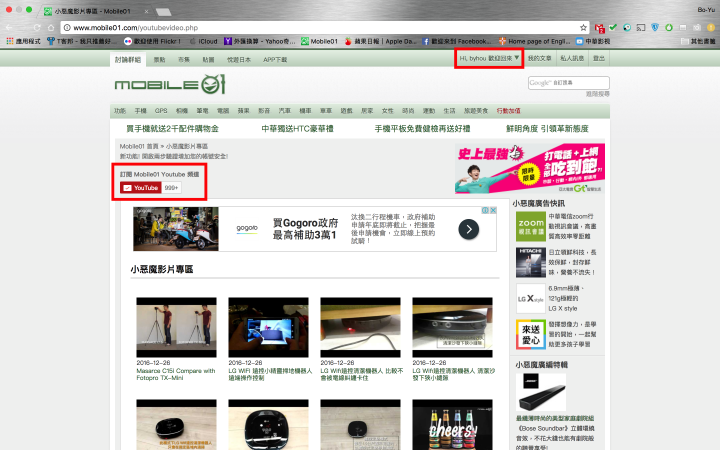Open the 鮮明角度 引領革新態度 promo link
This screenshot has width=720, height=450.
547,129
